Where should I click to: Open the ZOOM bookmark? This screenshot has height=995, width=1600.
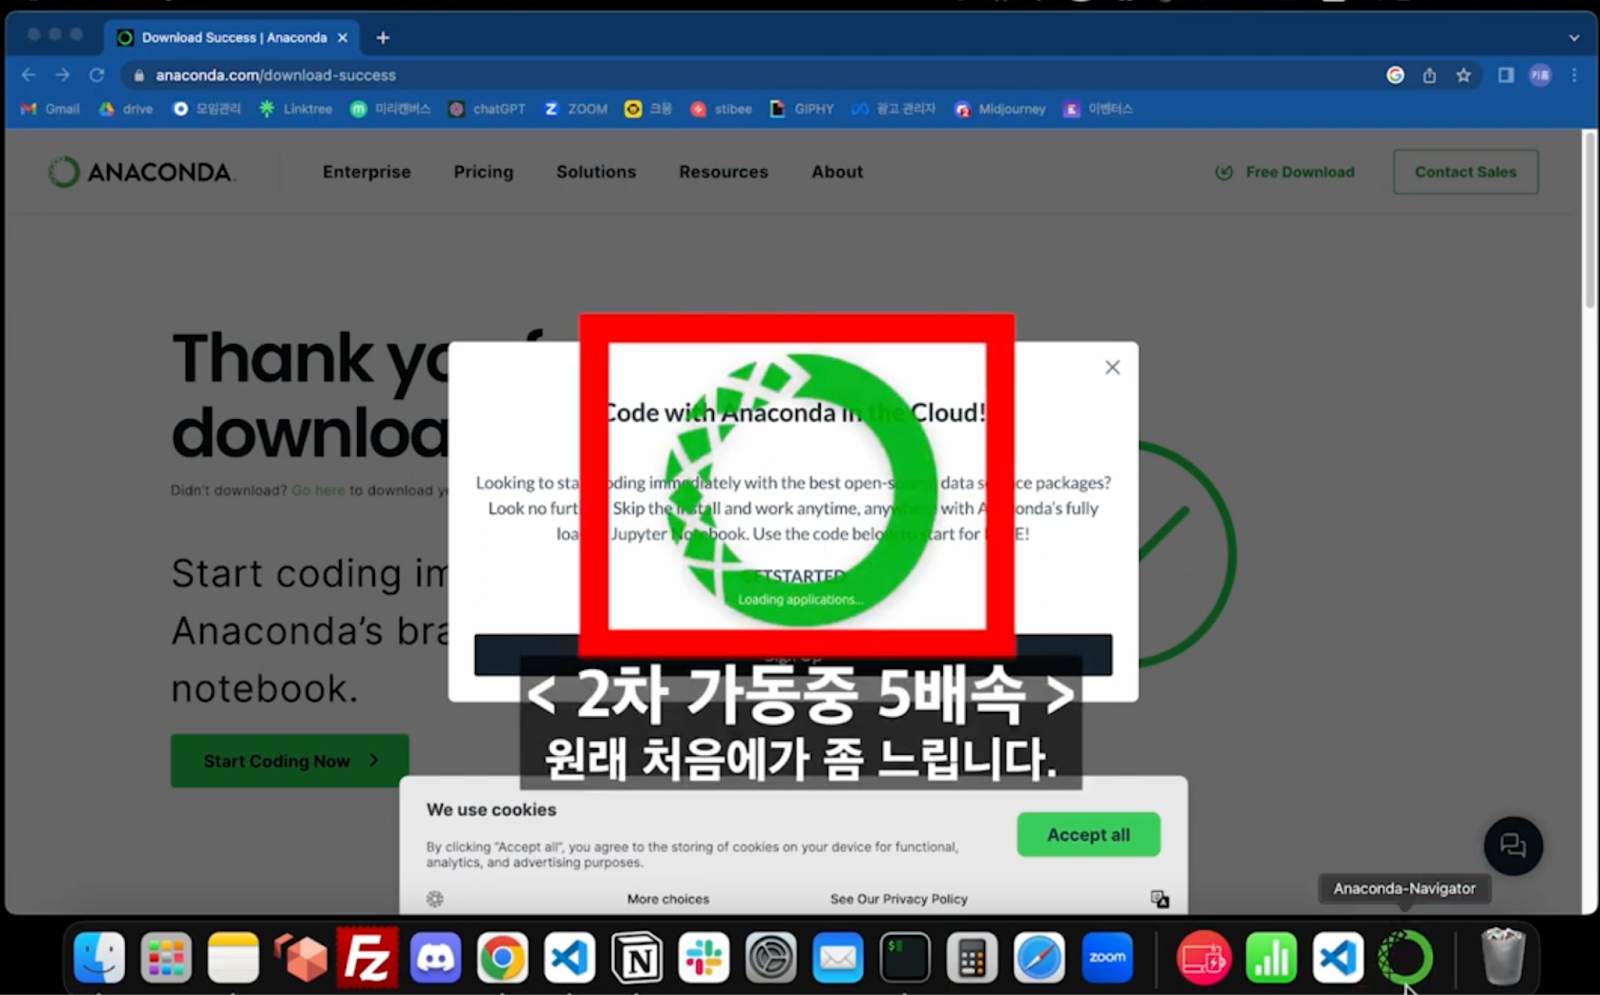pos(576,109)
